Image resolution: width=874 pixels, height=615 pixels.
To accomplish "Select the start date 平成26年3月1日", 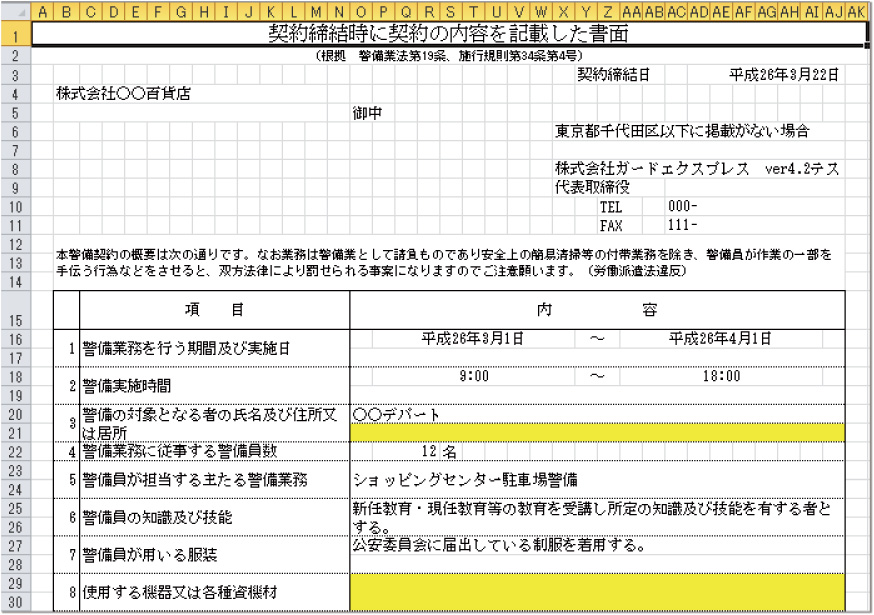I will [x=473, y=338].
